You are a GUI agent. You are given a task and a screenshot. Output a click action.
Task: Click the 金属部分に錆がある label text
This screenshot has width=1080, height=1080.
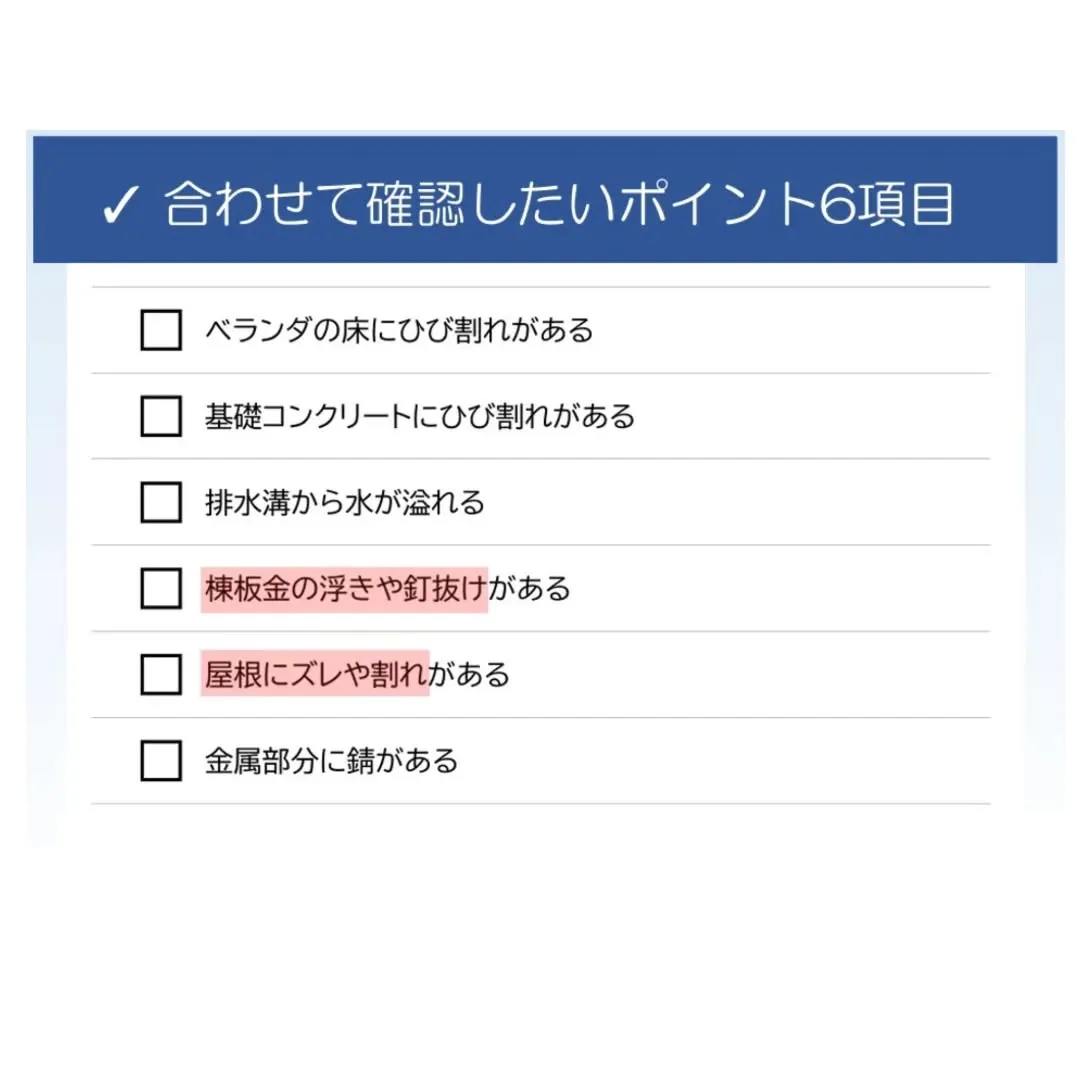tap(331, 761)
